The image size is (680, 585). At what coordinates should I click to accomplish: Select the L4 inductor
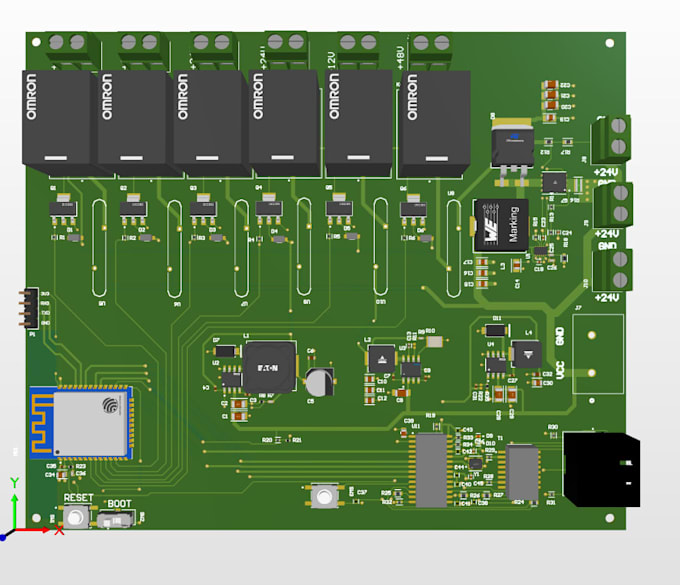[x=526, y=354]
